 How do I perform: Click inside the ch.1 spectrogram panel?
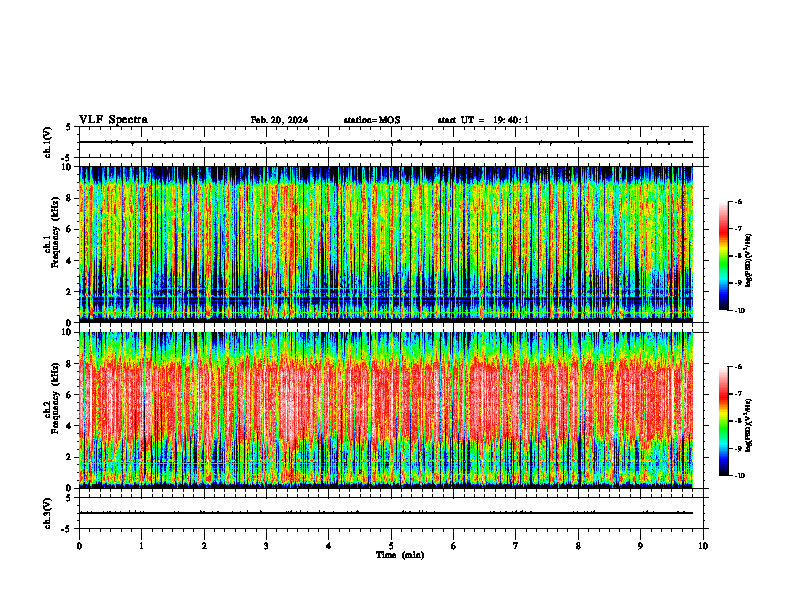(386, 244)
